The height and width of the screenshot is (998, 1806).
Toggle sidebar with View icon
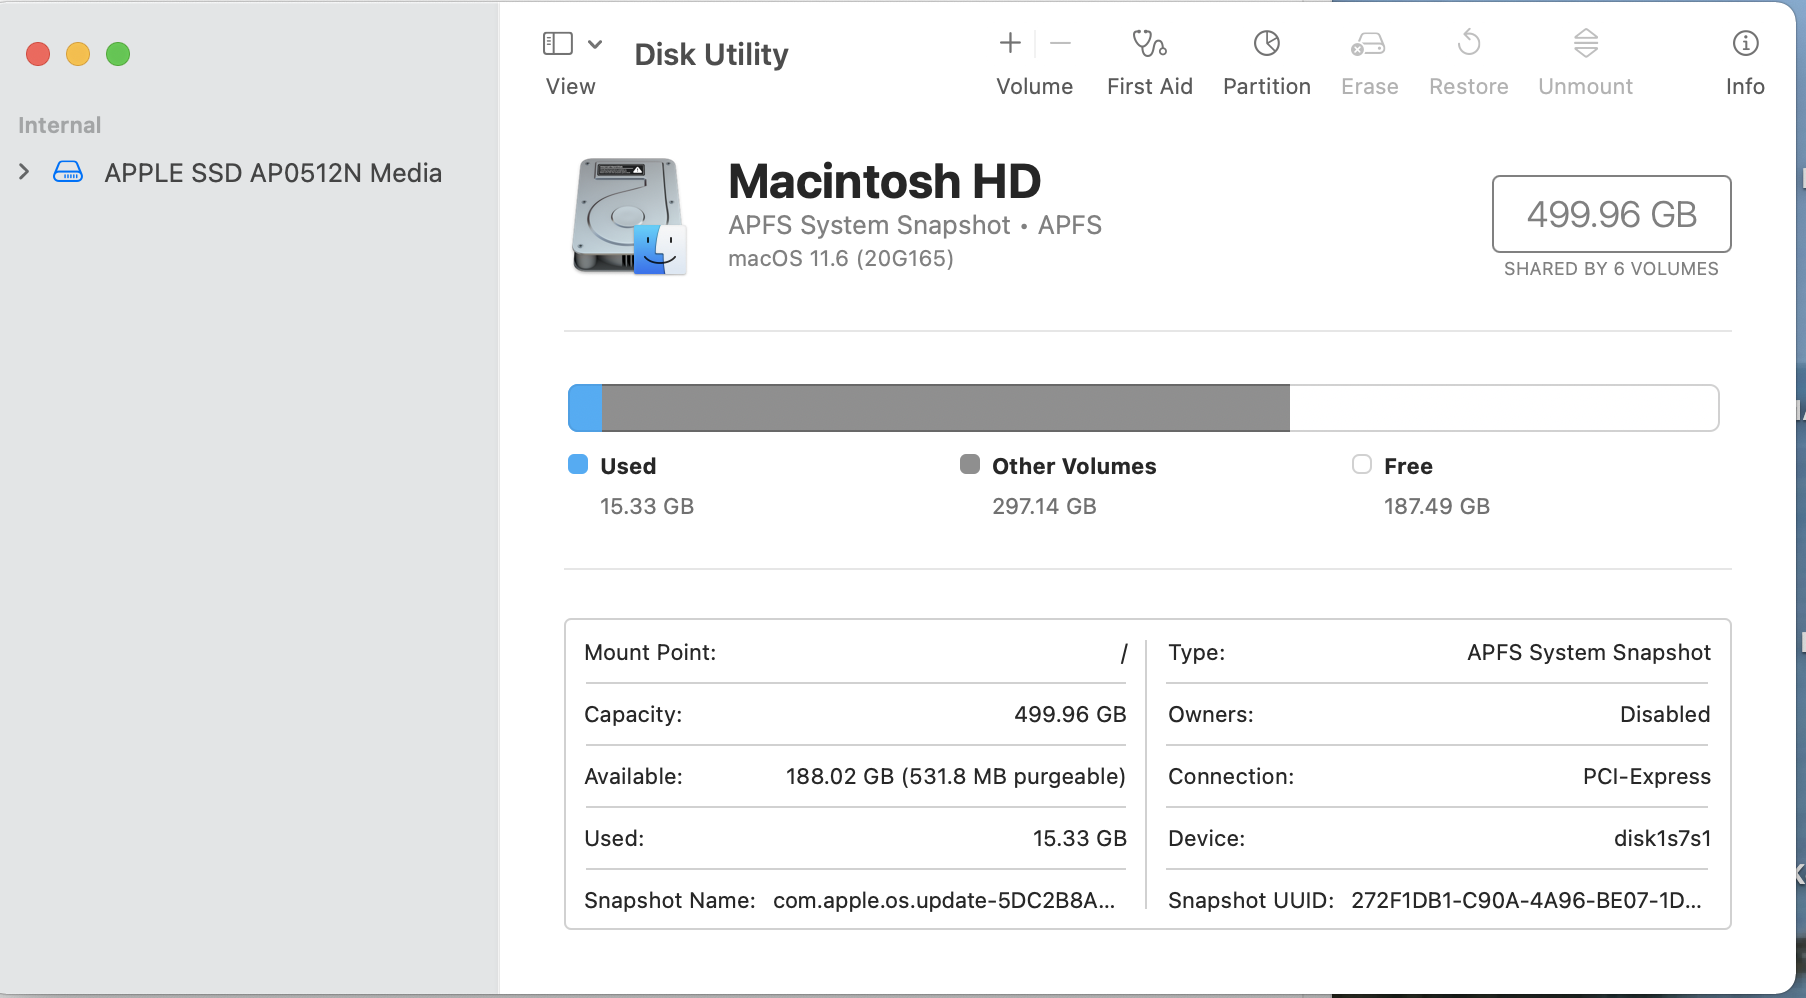tap(557, 44)
